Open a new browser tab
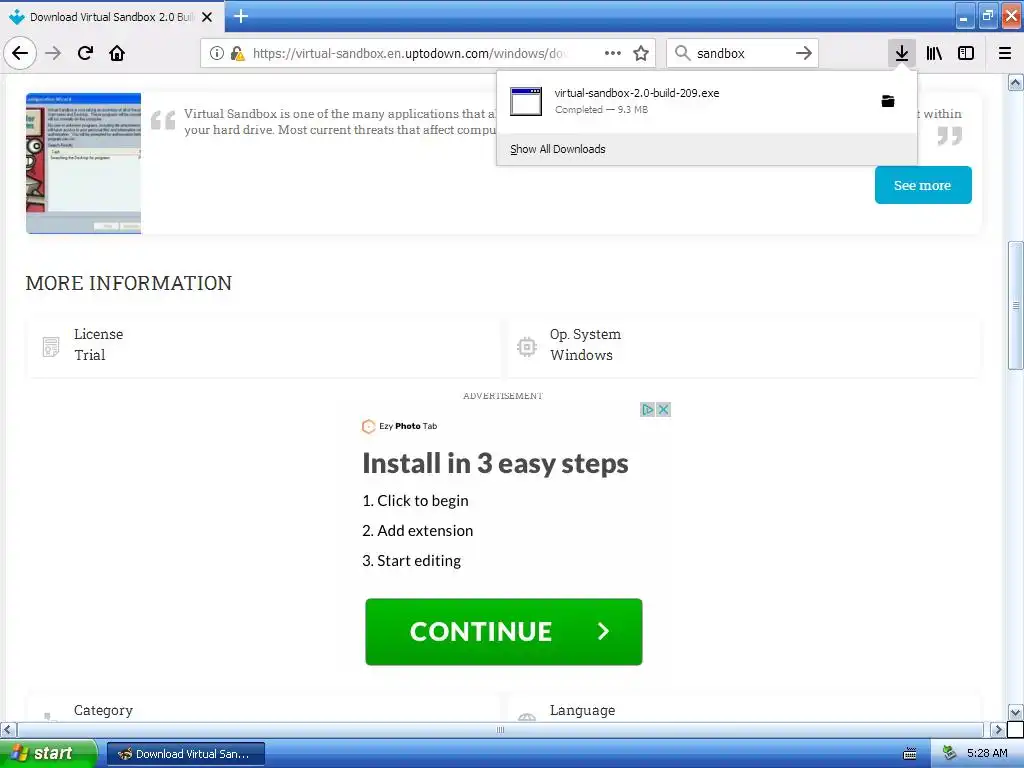This screenshot has width=1024, height=768. pyautogui.click(x=240, y=16)
